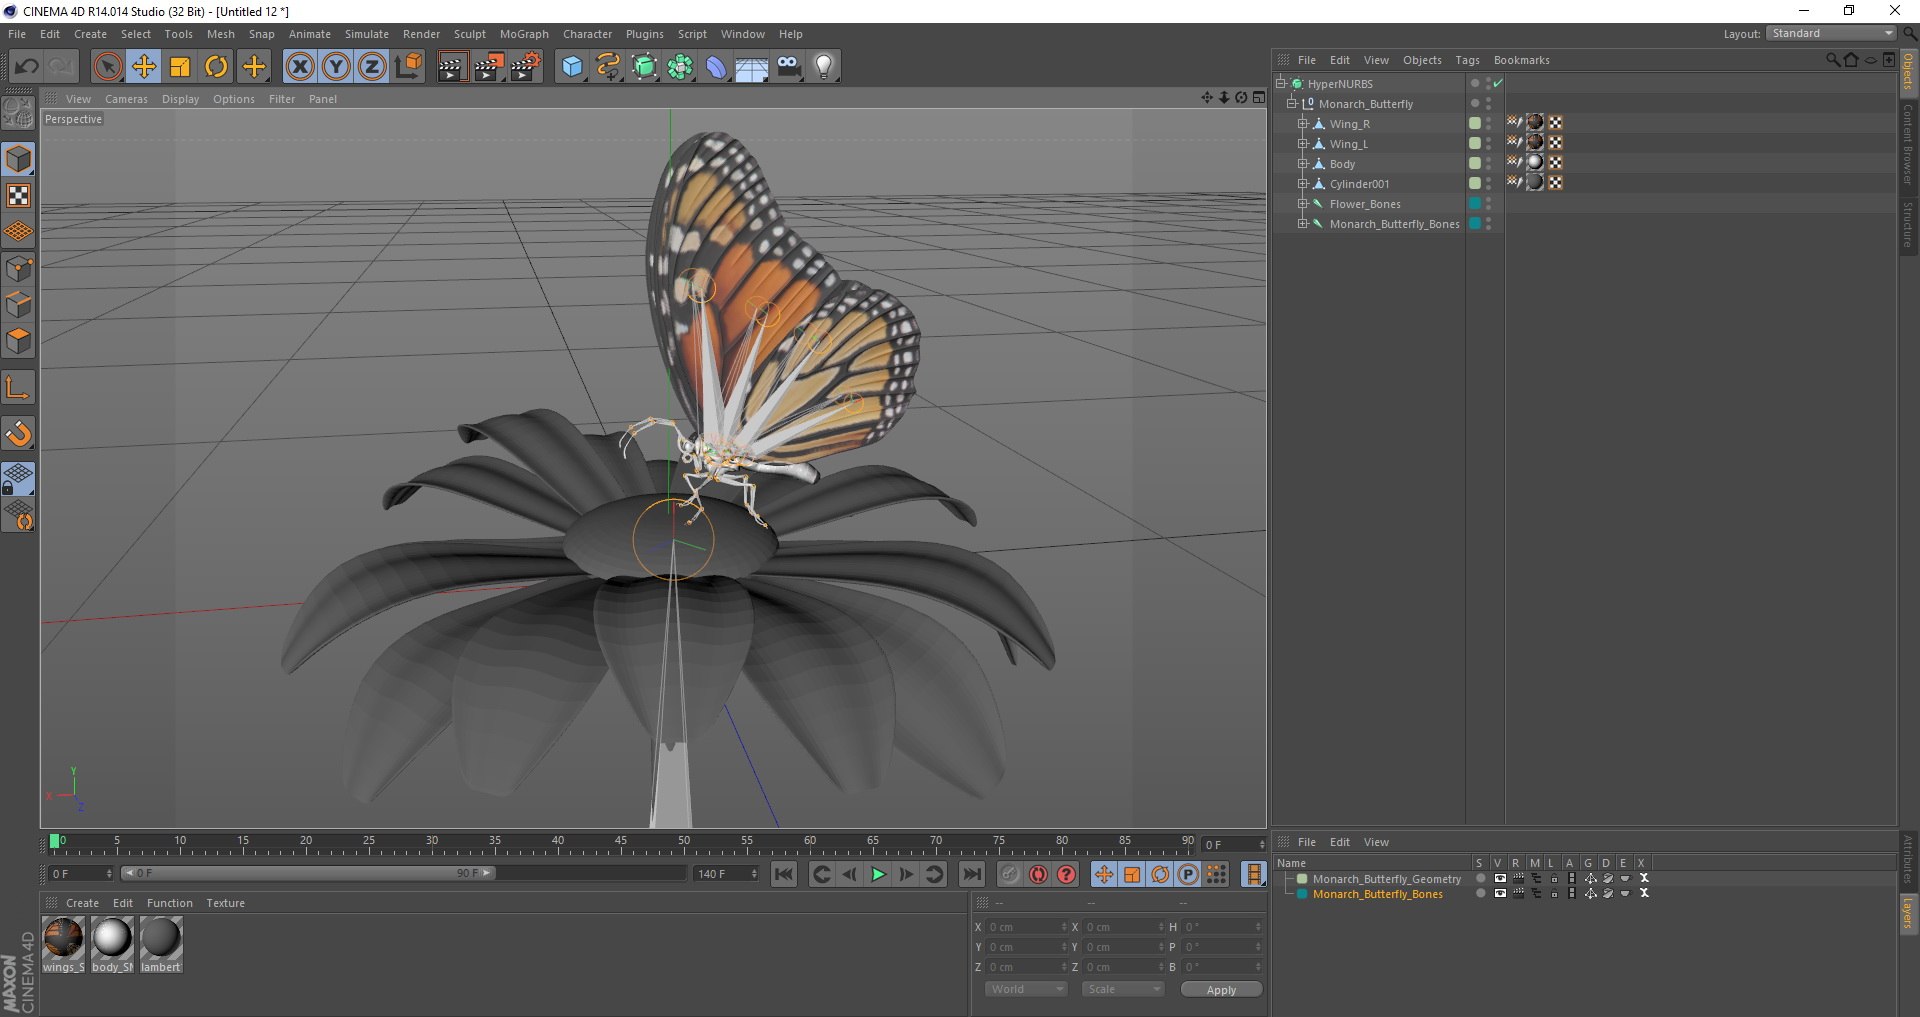Image resolution: width=1920 pixels, height=1017 pixels.
Task: Toggle visibility dots for Monarch_Butterfly
Action: [x=1488, y=103]
